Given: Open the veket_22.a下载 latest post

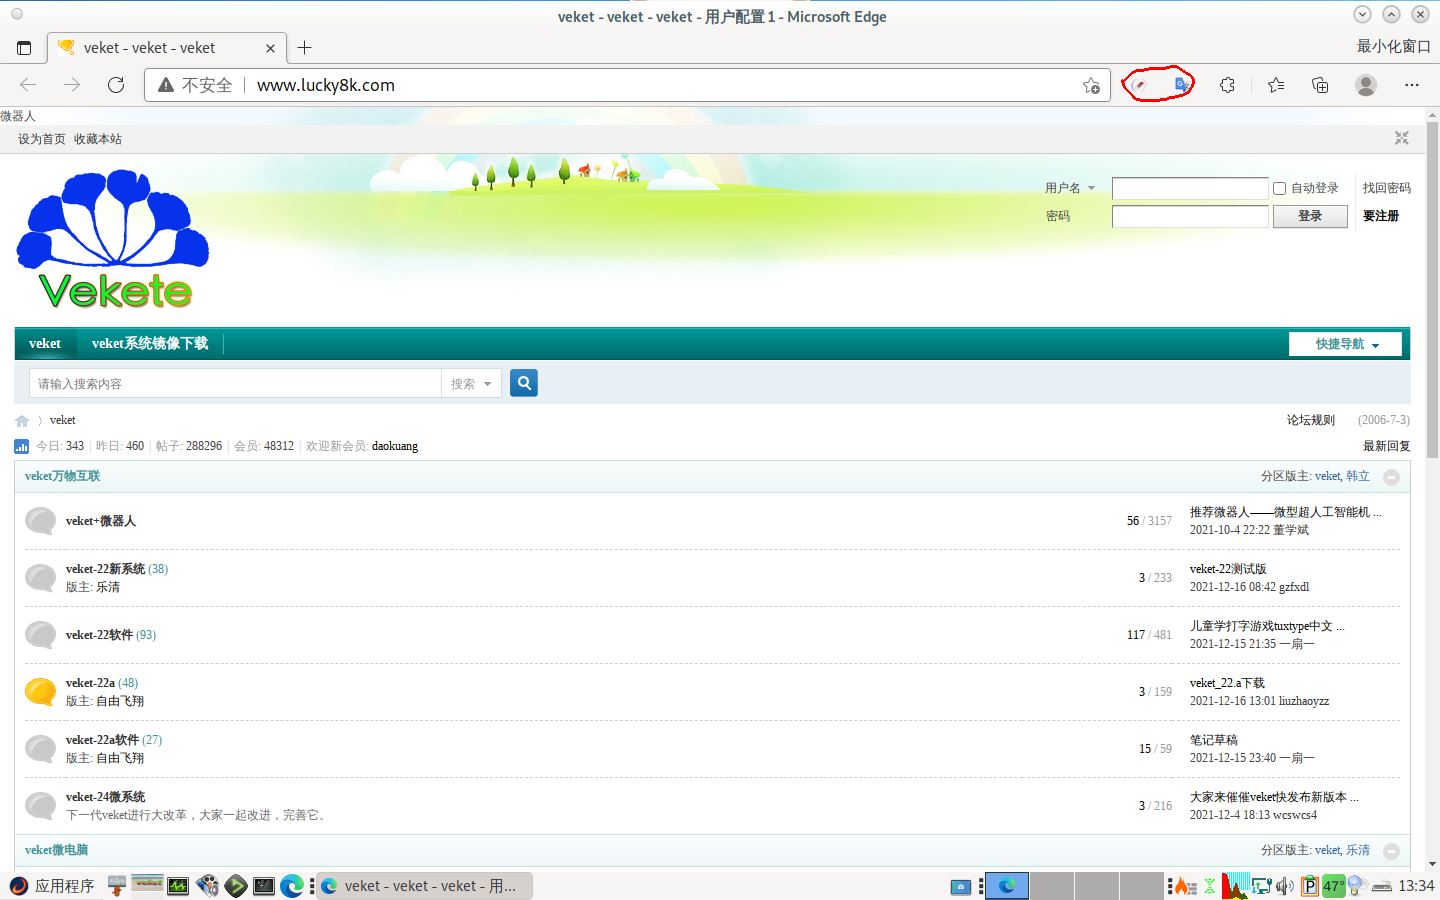Looking at the screenshot, I should point(1227,683).
